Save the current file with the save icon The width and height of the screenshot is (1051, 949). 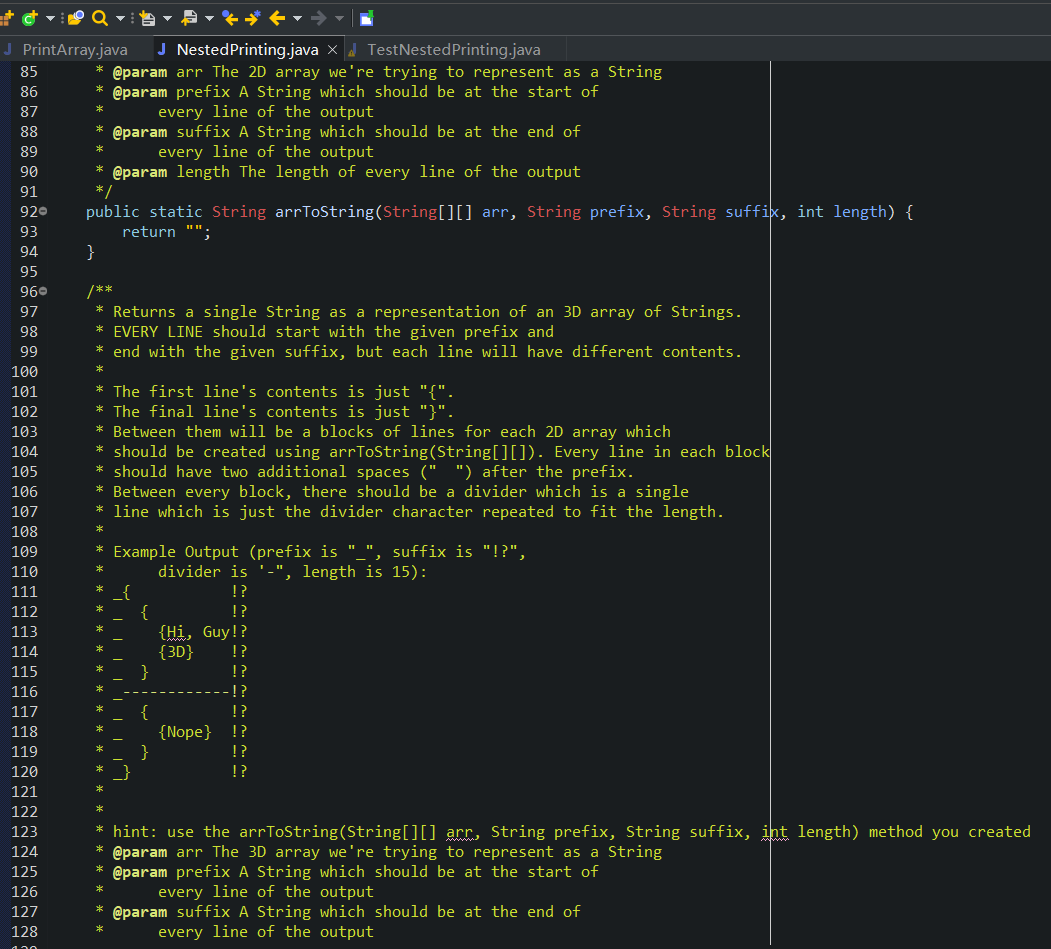148,17
